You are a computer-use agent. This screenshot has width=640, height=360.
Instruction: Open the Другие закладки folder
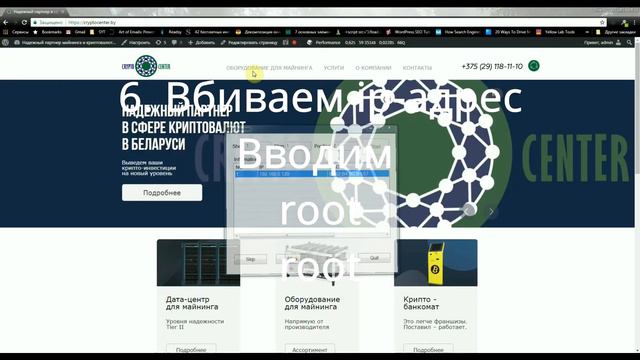[616, 32]
